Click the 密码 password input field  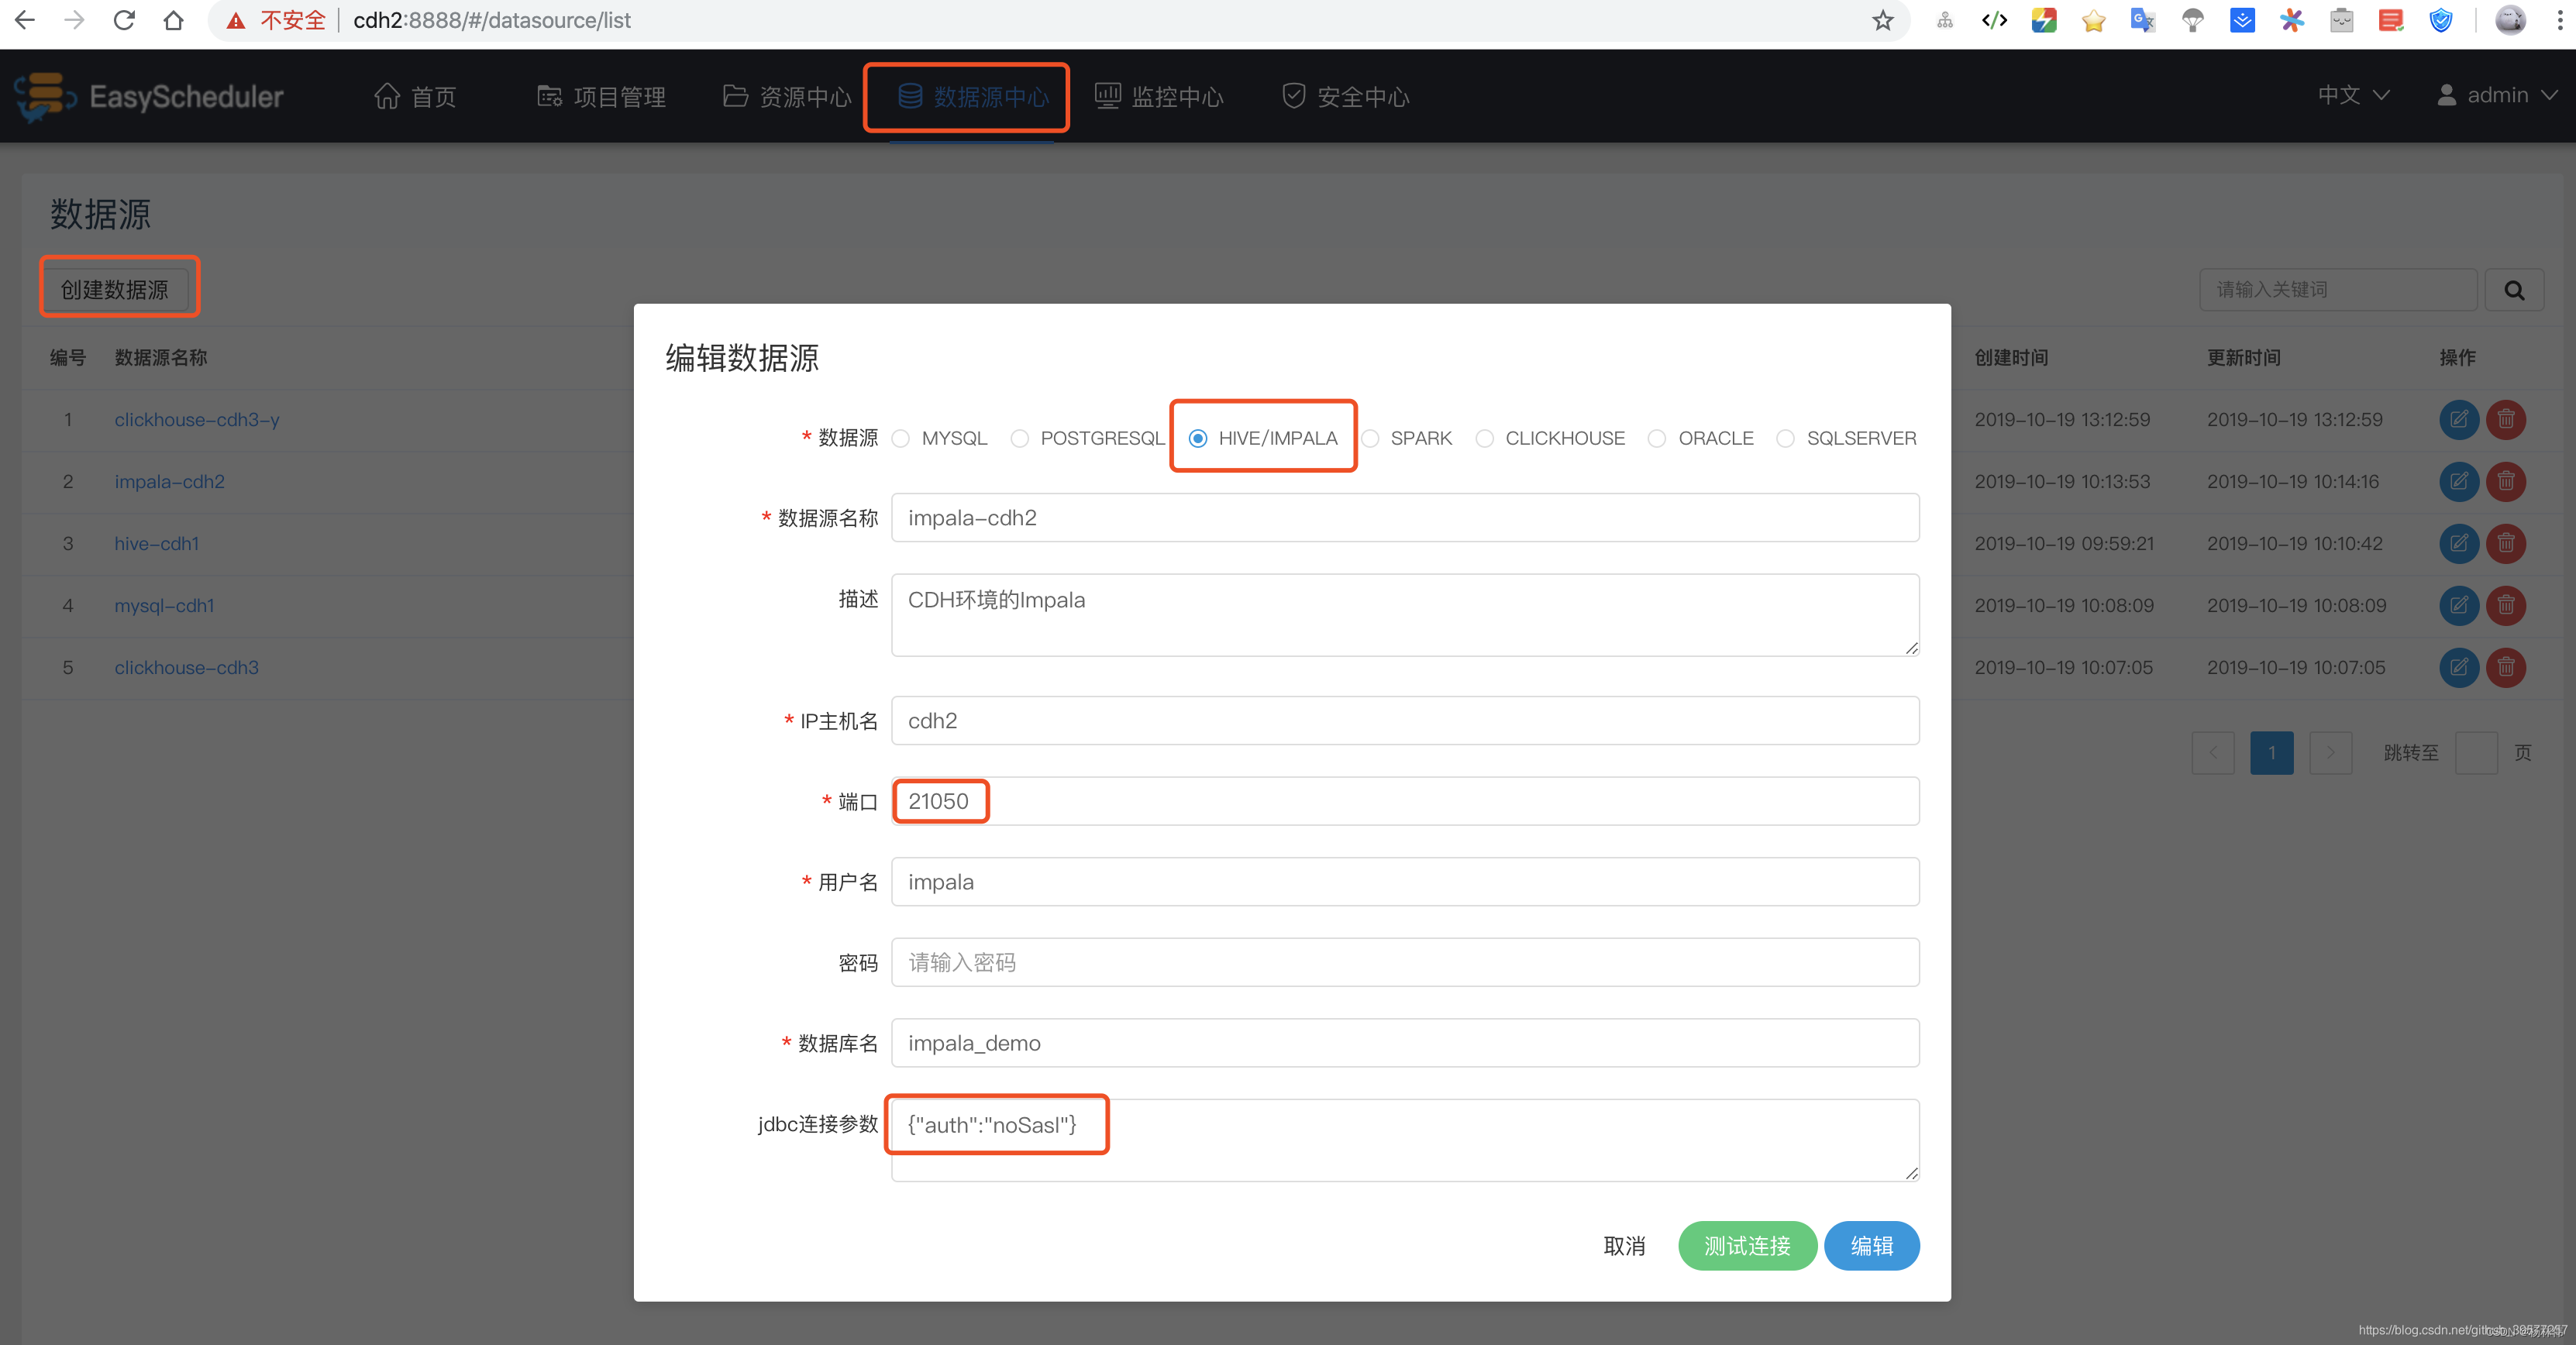pyautogui.click(x=1404, y=962)
